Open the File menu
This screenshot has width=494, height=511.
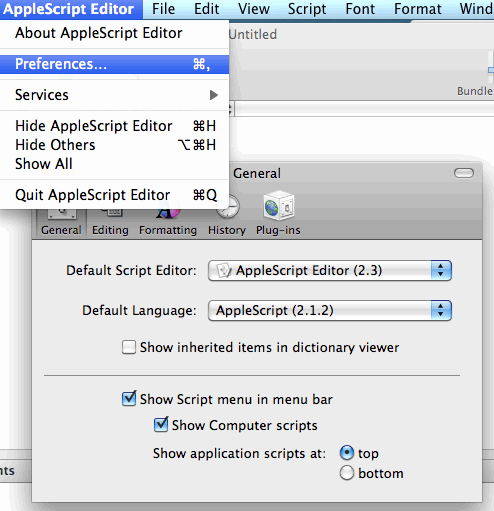click(x=163, y=9)
